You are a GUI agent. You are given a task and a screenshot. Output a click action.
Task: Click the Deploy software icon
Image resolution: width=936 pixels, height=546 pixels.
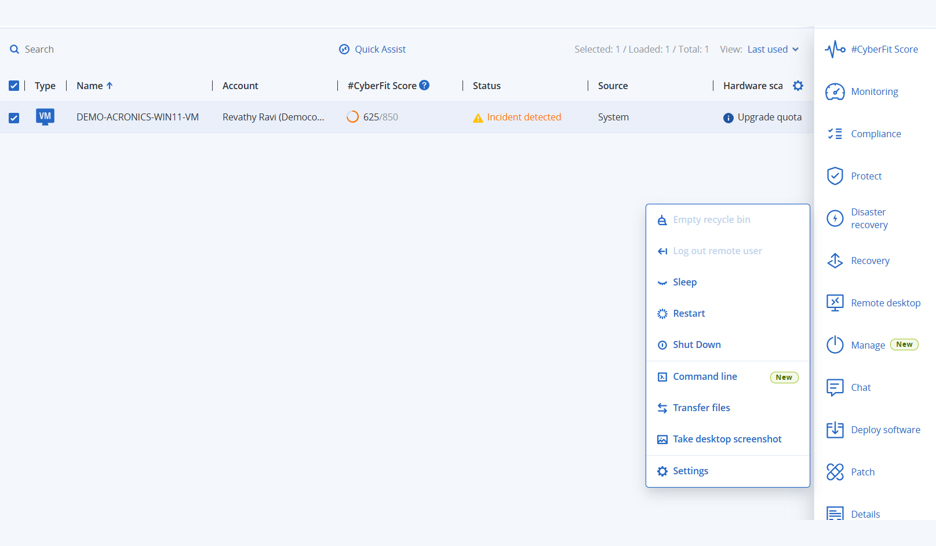(835, 430)
